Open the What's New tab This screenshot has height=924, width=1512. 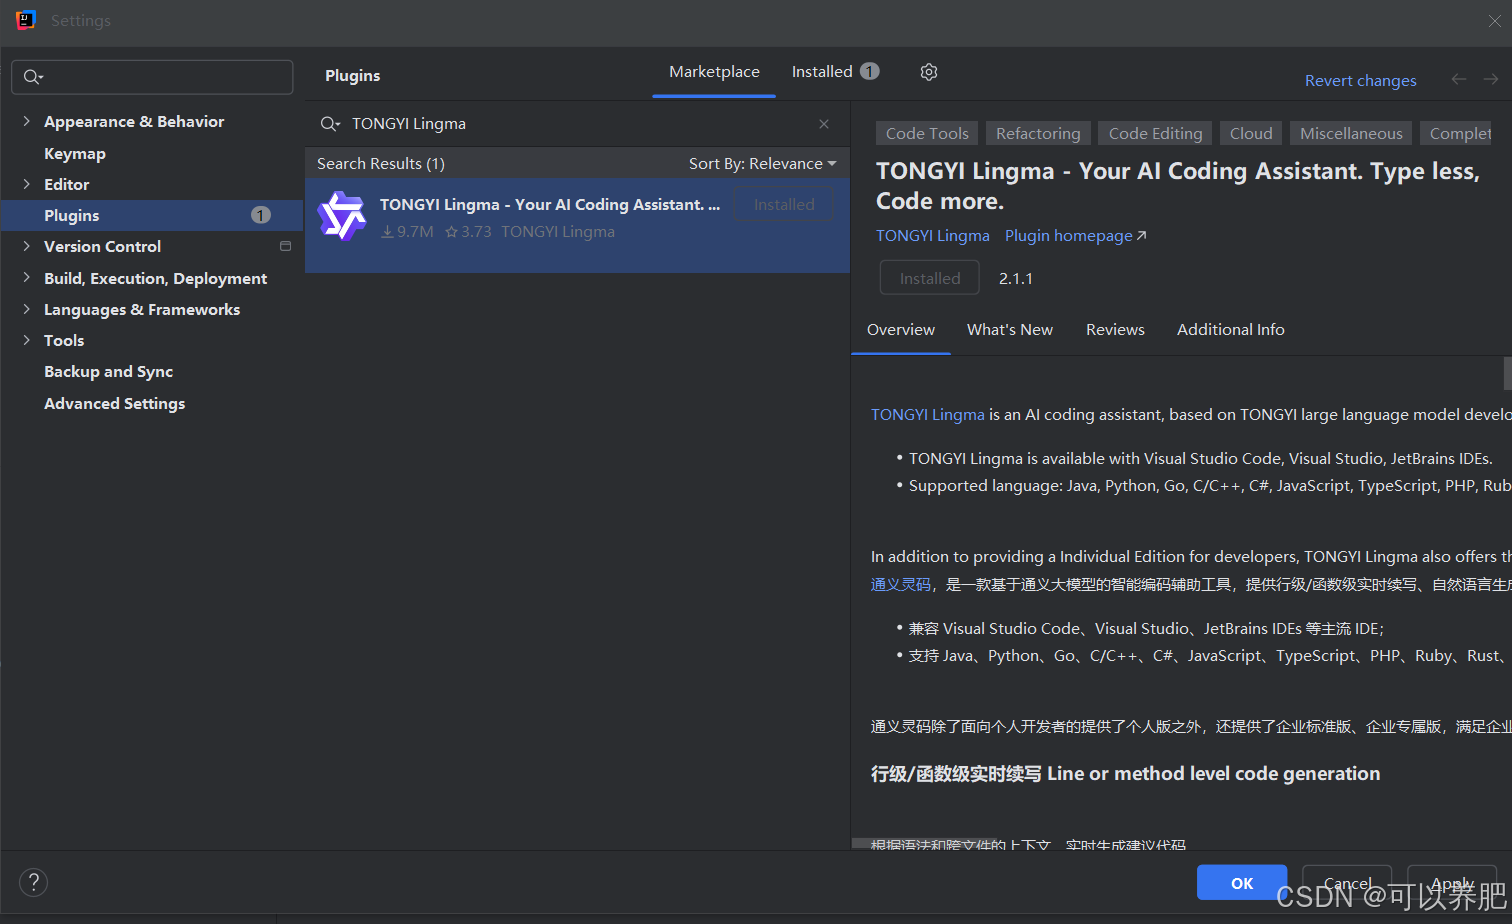pos(1010,330)
